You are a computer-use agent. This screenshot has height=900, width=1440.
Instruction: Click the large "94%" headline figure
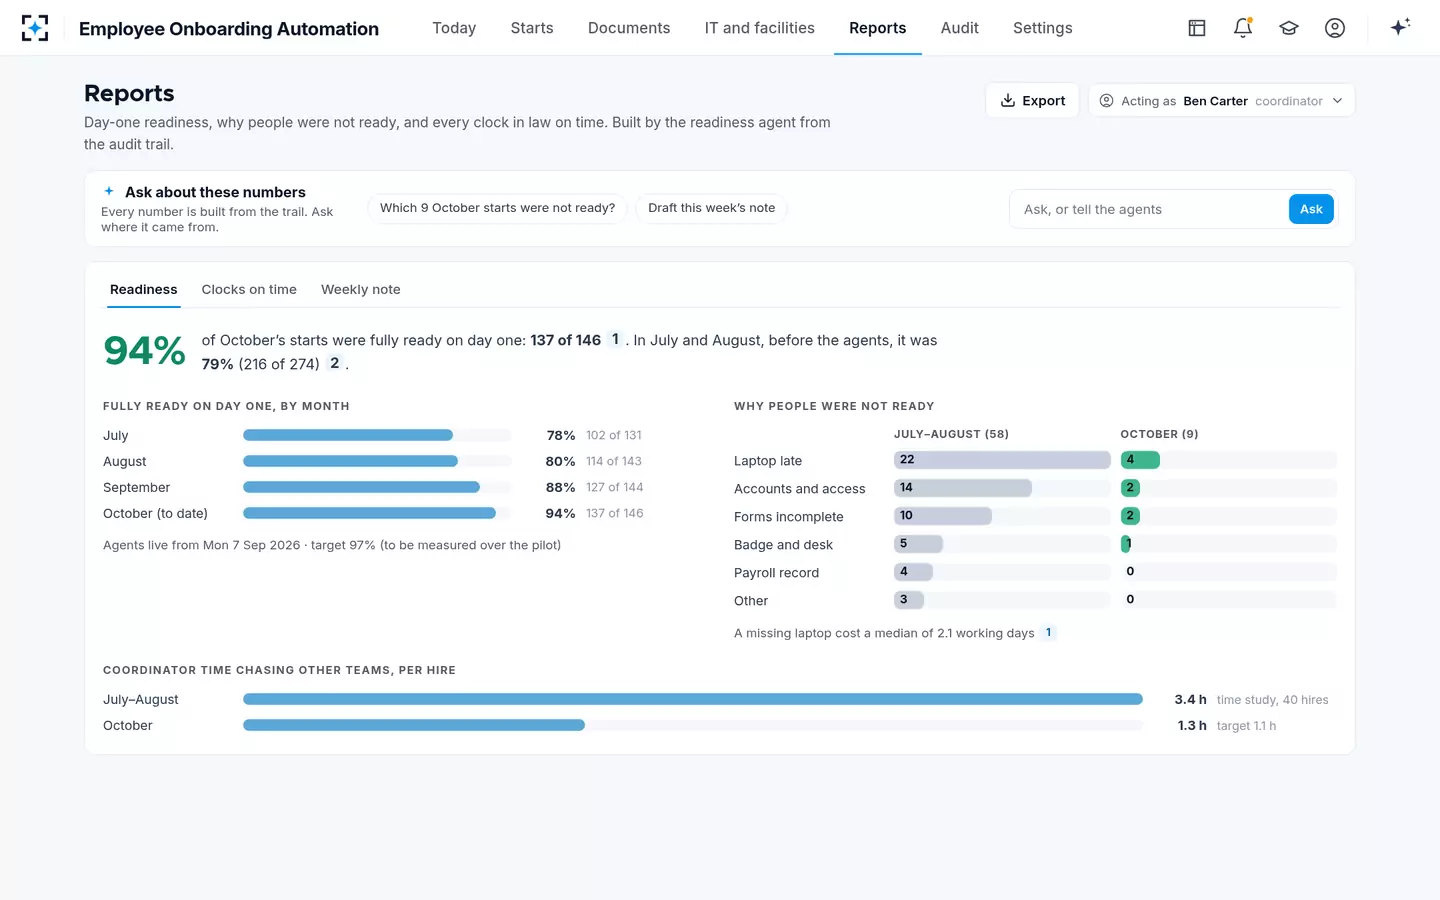click(x=145, y=351)
